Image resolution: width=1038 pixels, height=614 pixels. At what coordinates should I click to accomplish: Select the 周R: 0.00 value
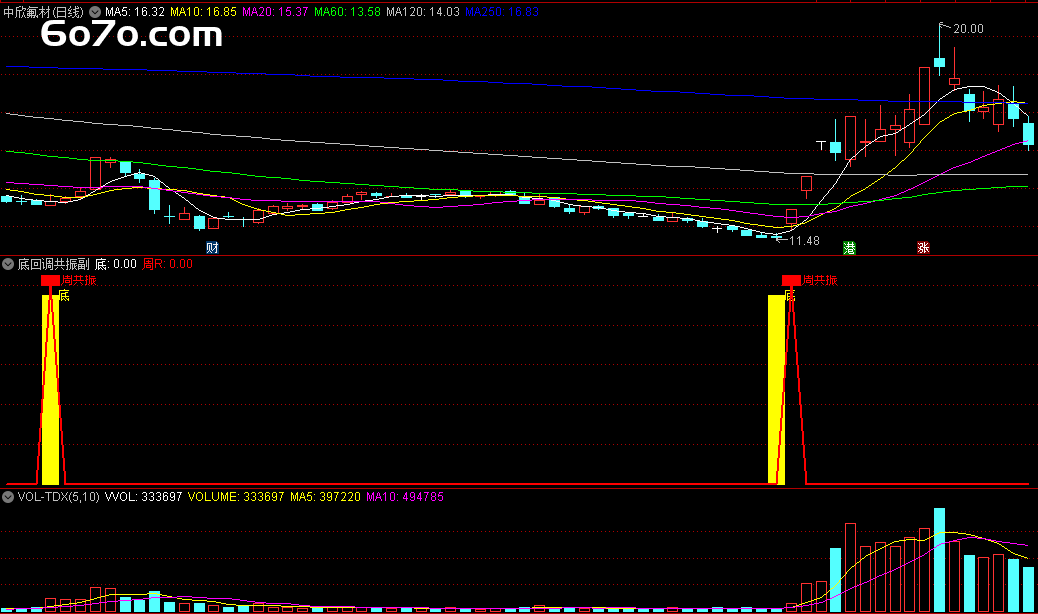click(x=167, y=264)
